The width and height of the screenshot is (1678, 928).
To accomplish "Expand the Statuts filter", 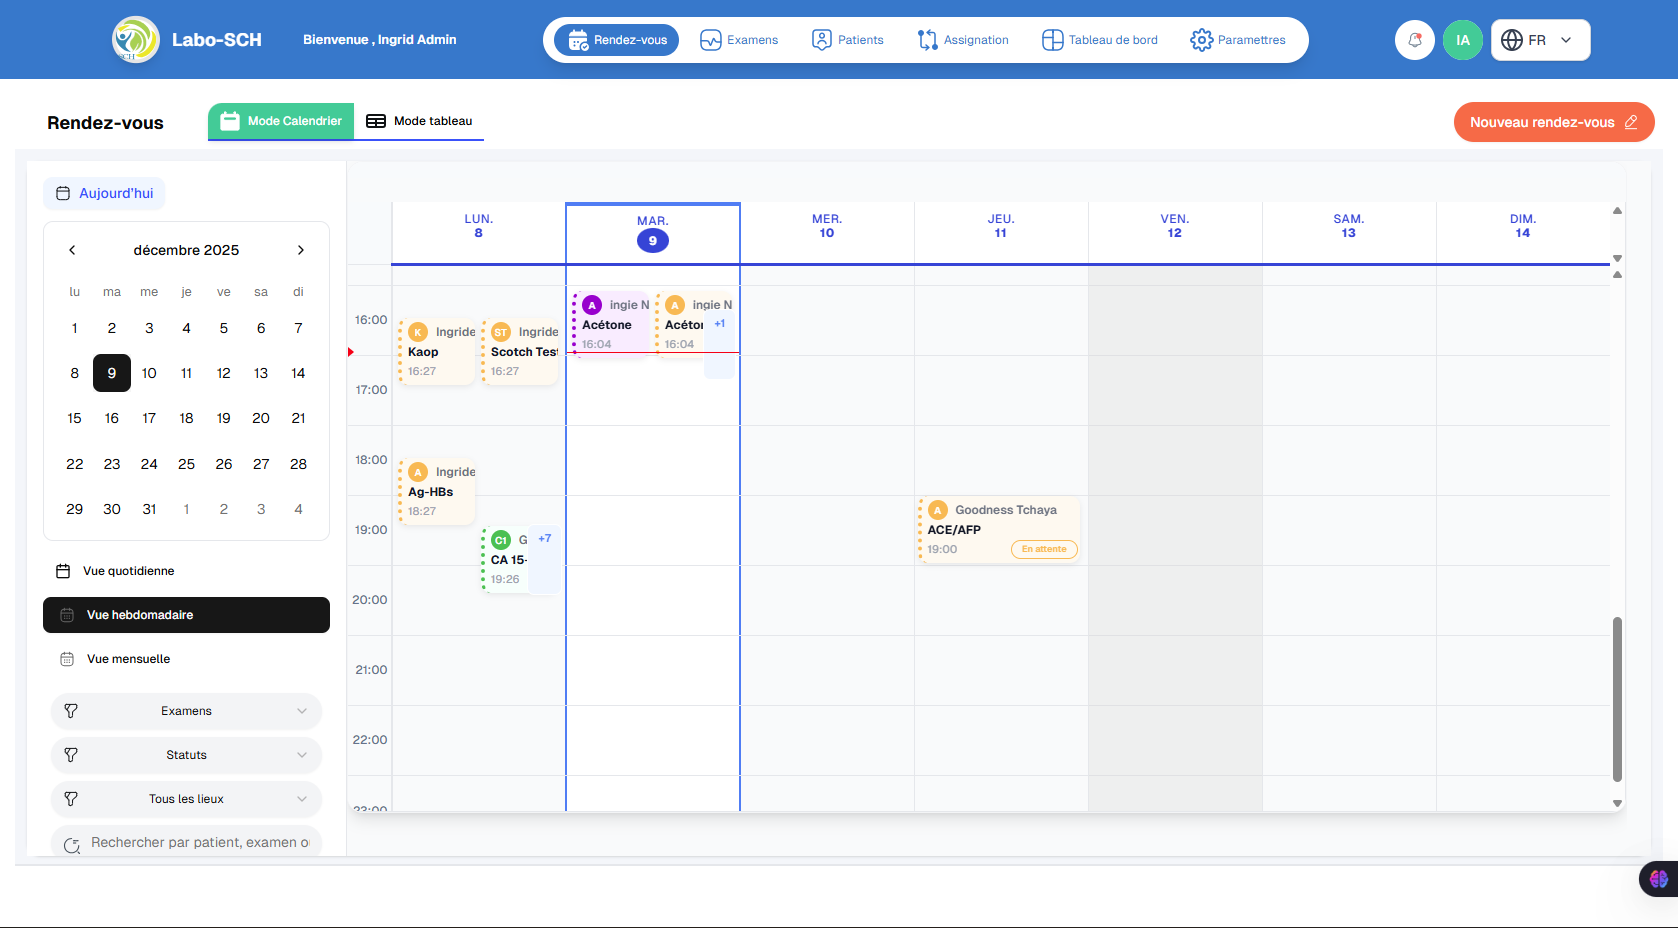I will (x=186, y=755).
